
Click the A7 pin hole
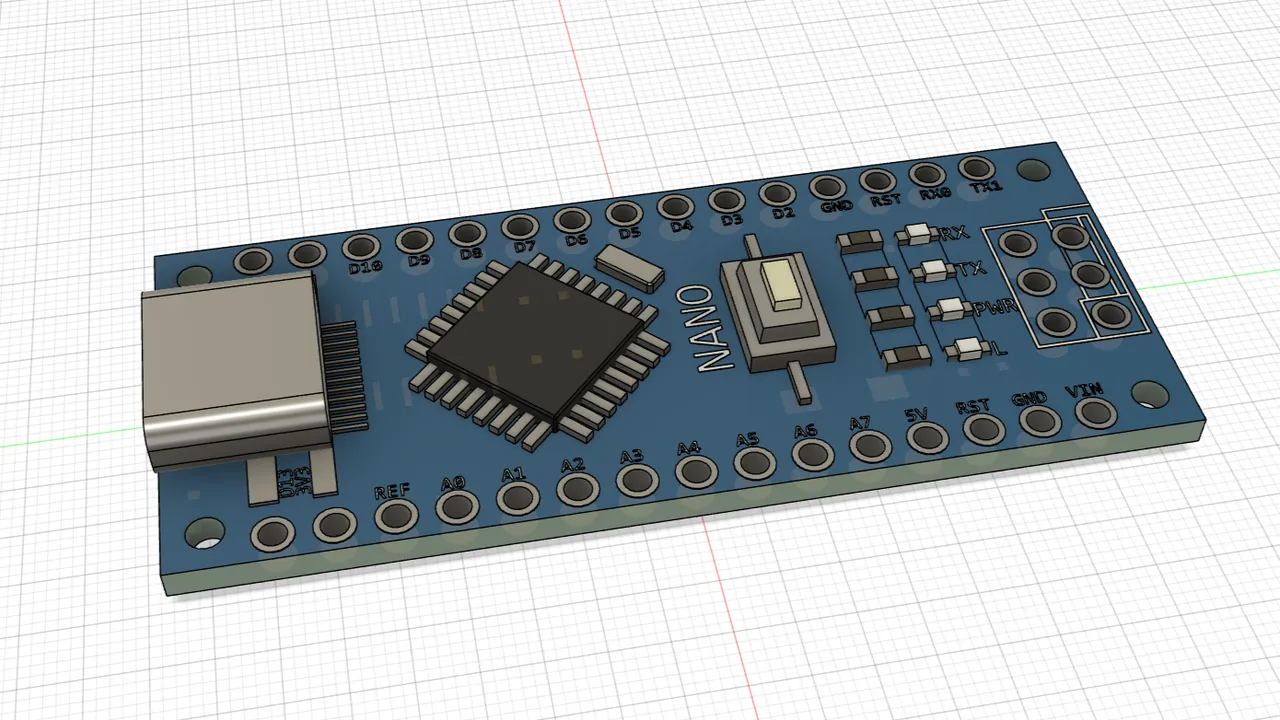coord(870,445)
